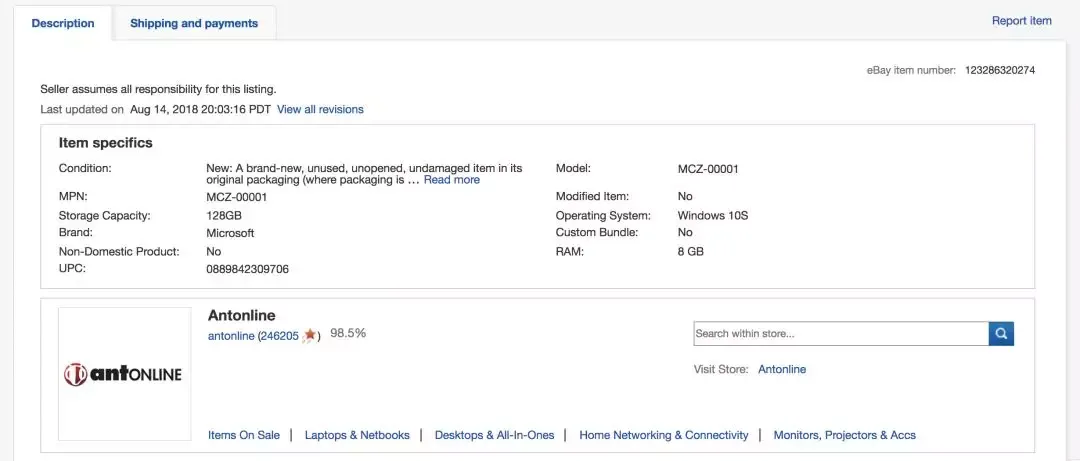
Task: Click the seller feedback star icon
Action: pos(309,336)
